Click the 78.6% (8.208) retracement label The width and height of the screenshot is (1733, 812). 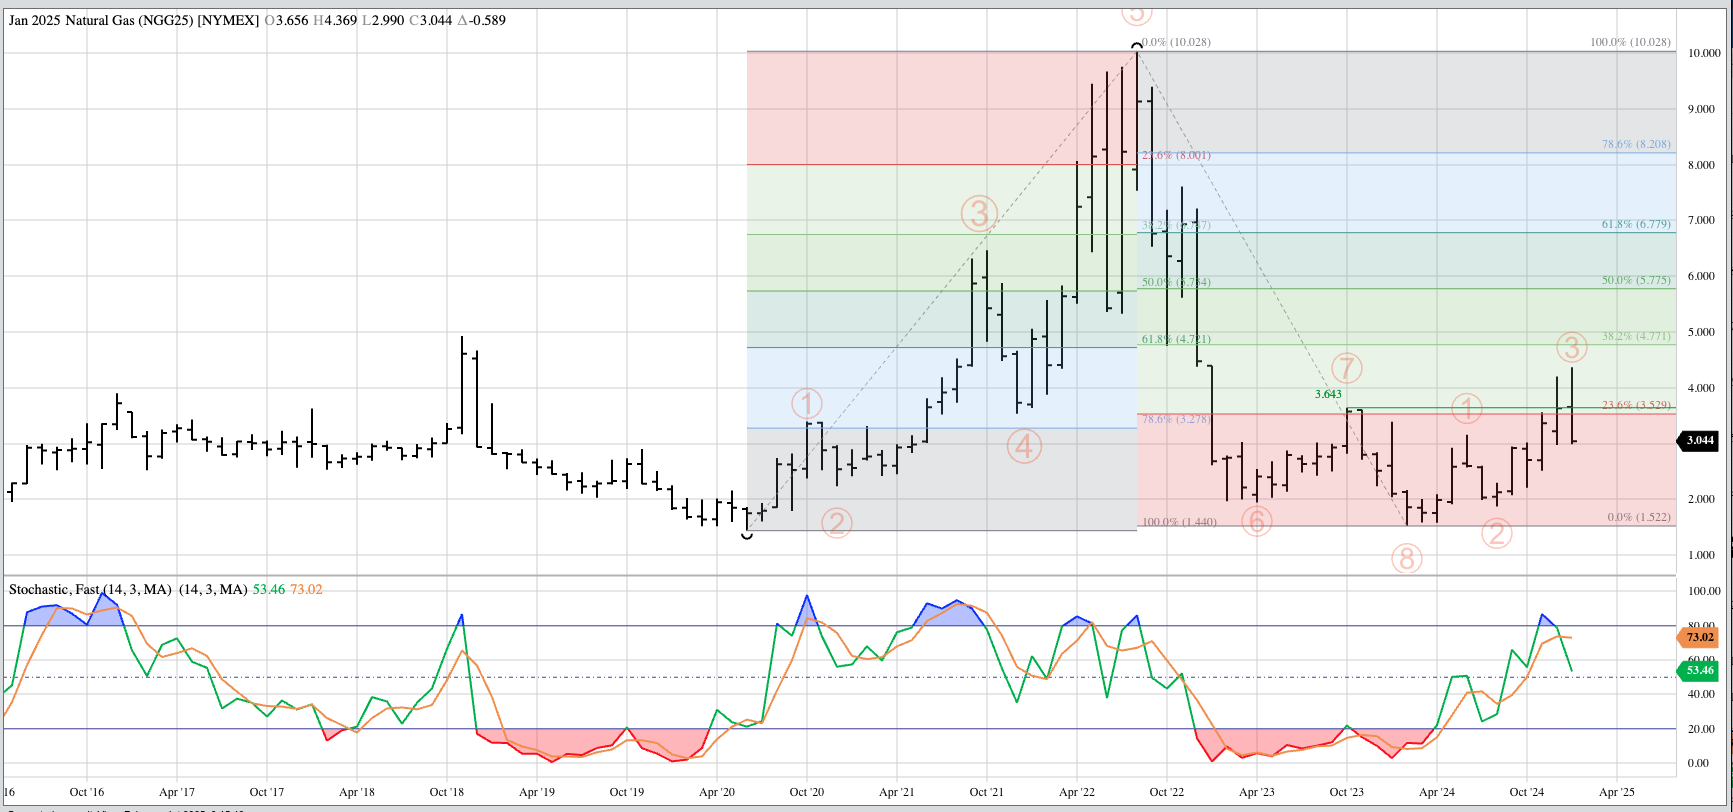[x=1635, y=144]
